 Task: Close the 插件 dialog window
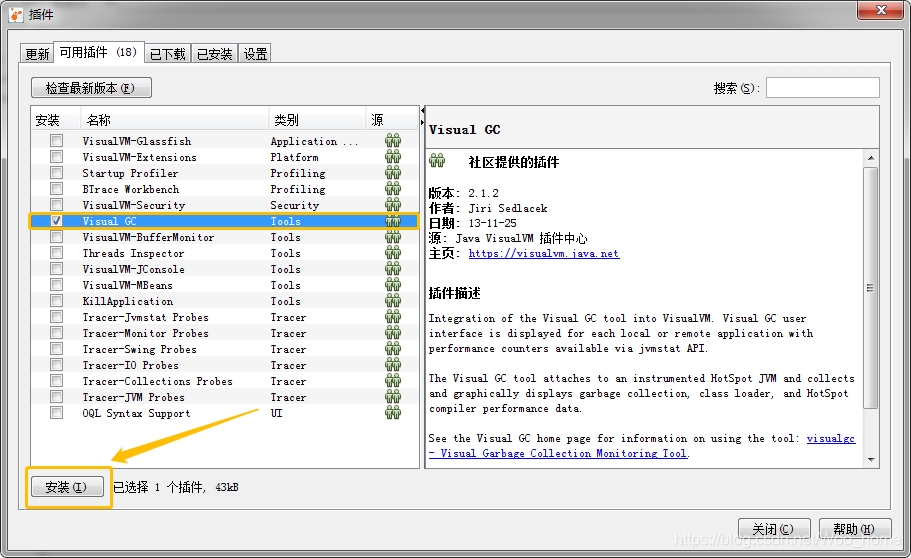point(880,10)
